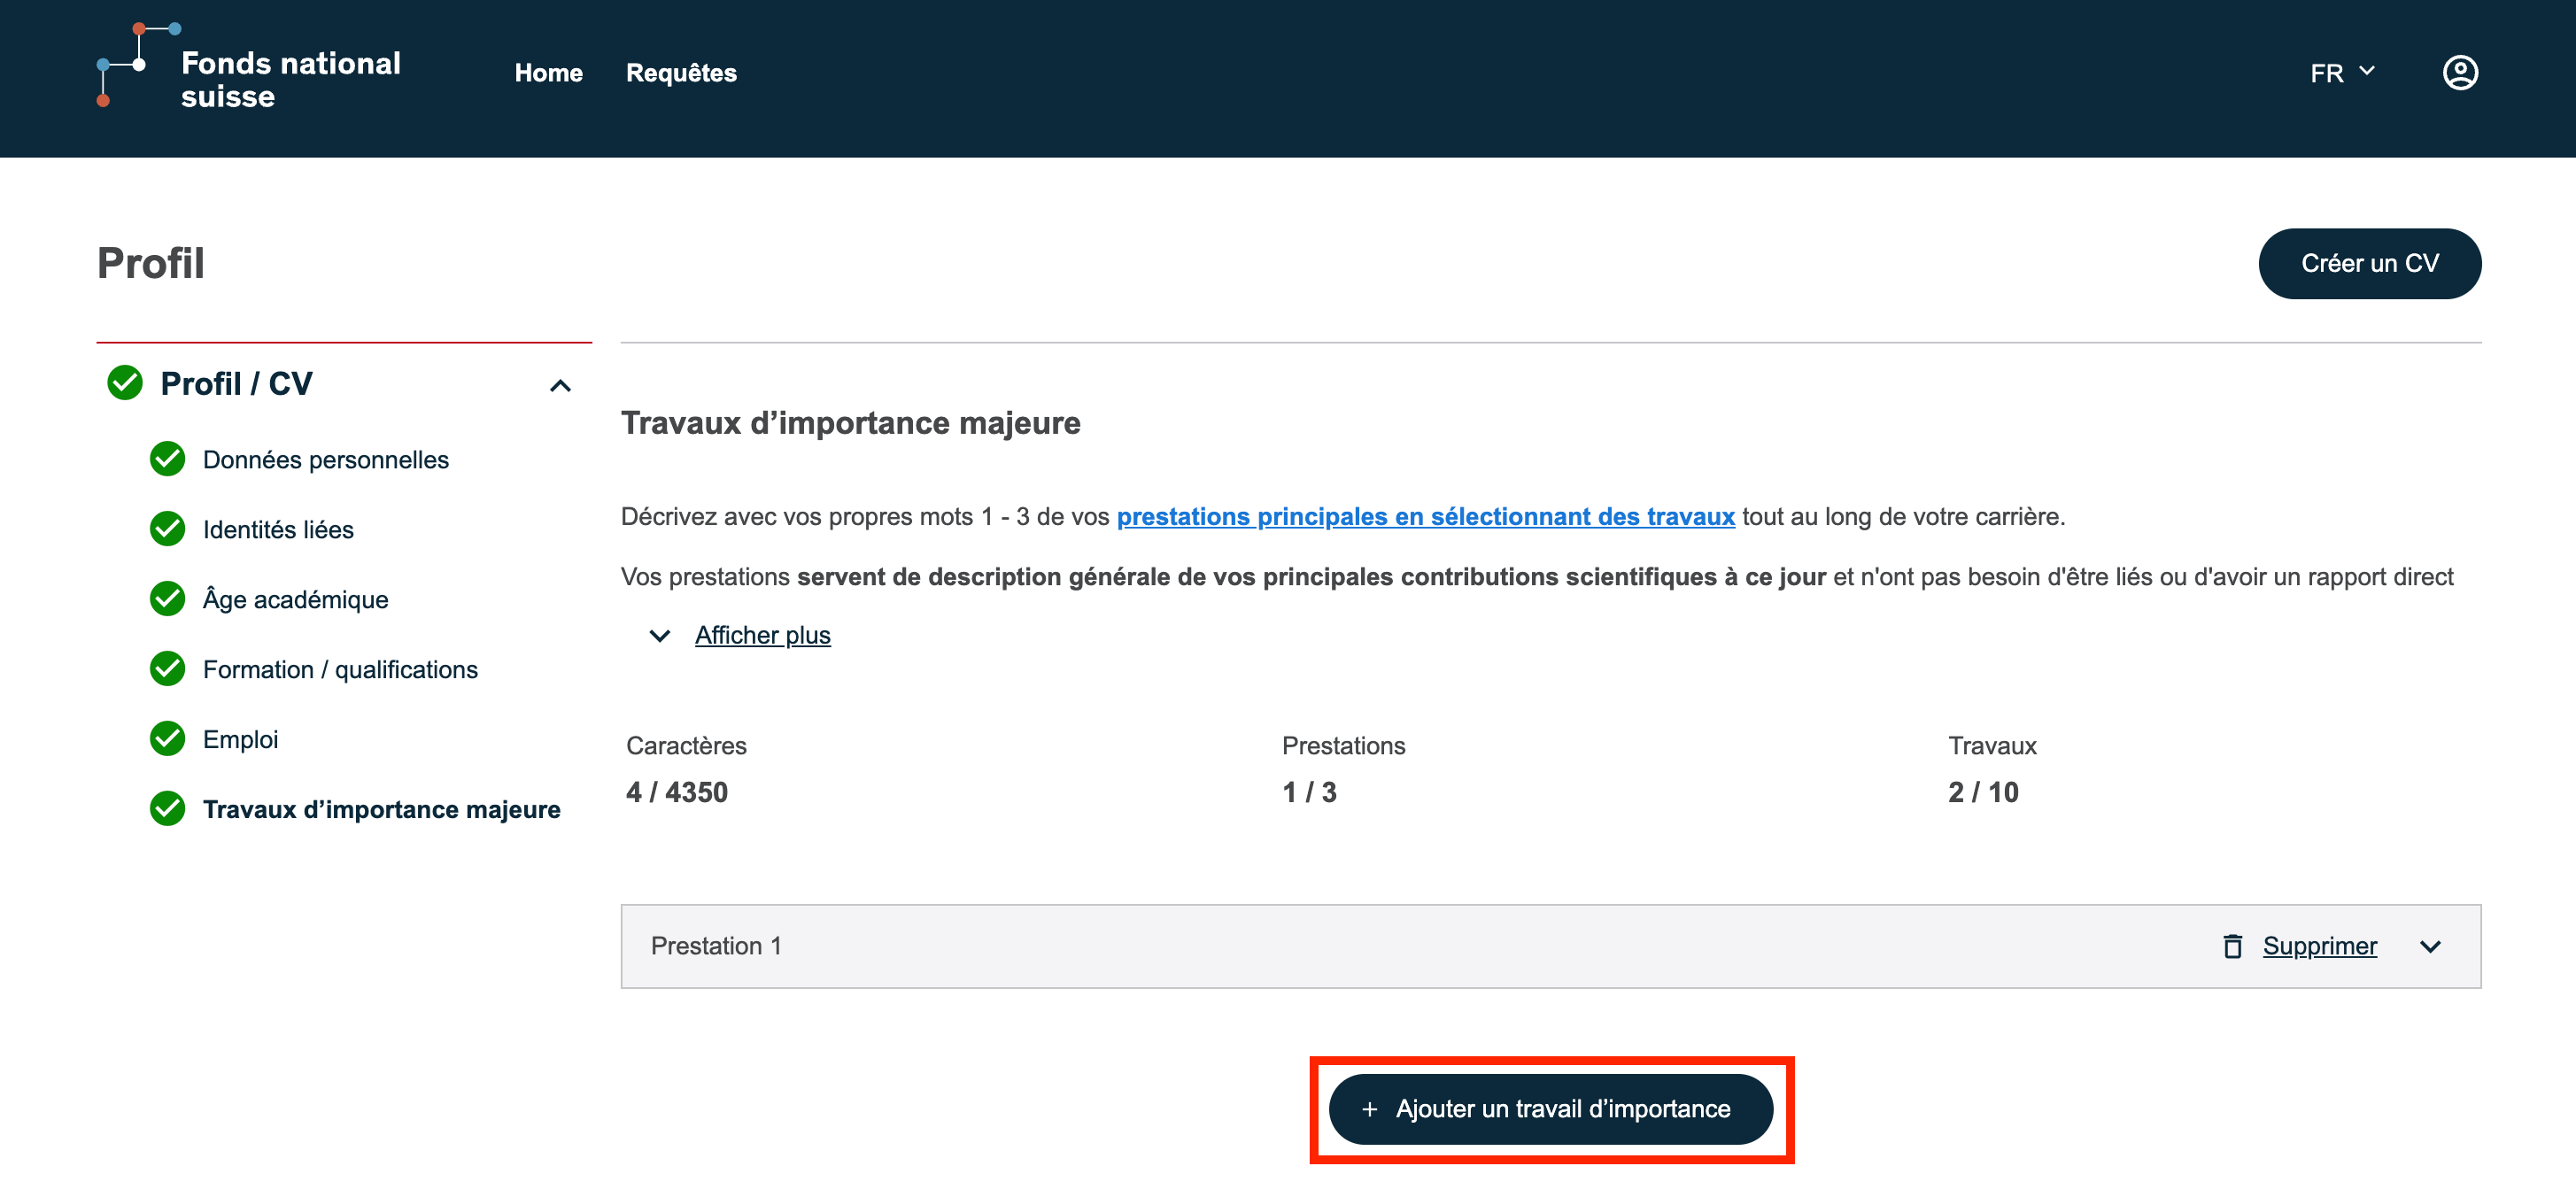This screenshot has height=1197, width=2576.
Task: Delete Prestation 1 via Supprimer link
Action: [x=2319, y=946]
